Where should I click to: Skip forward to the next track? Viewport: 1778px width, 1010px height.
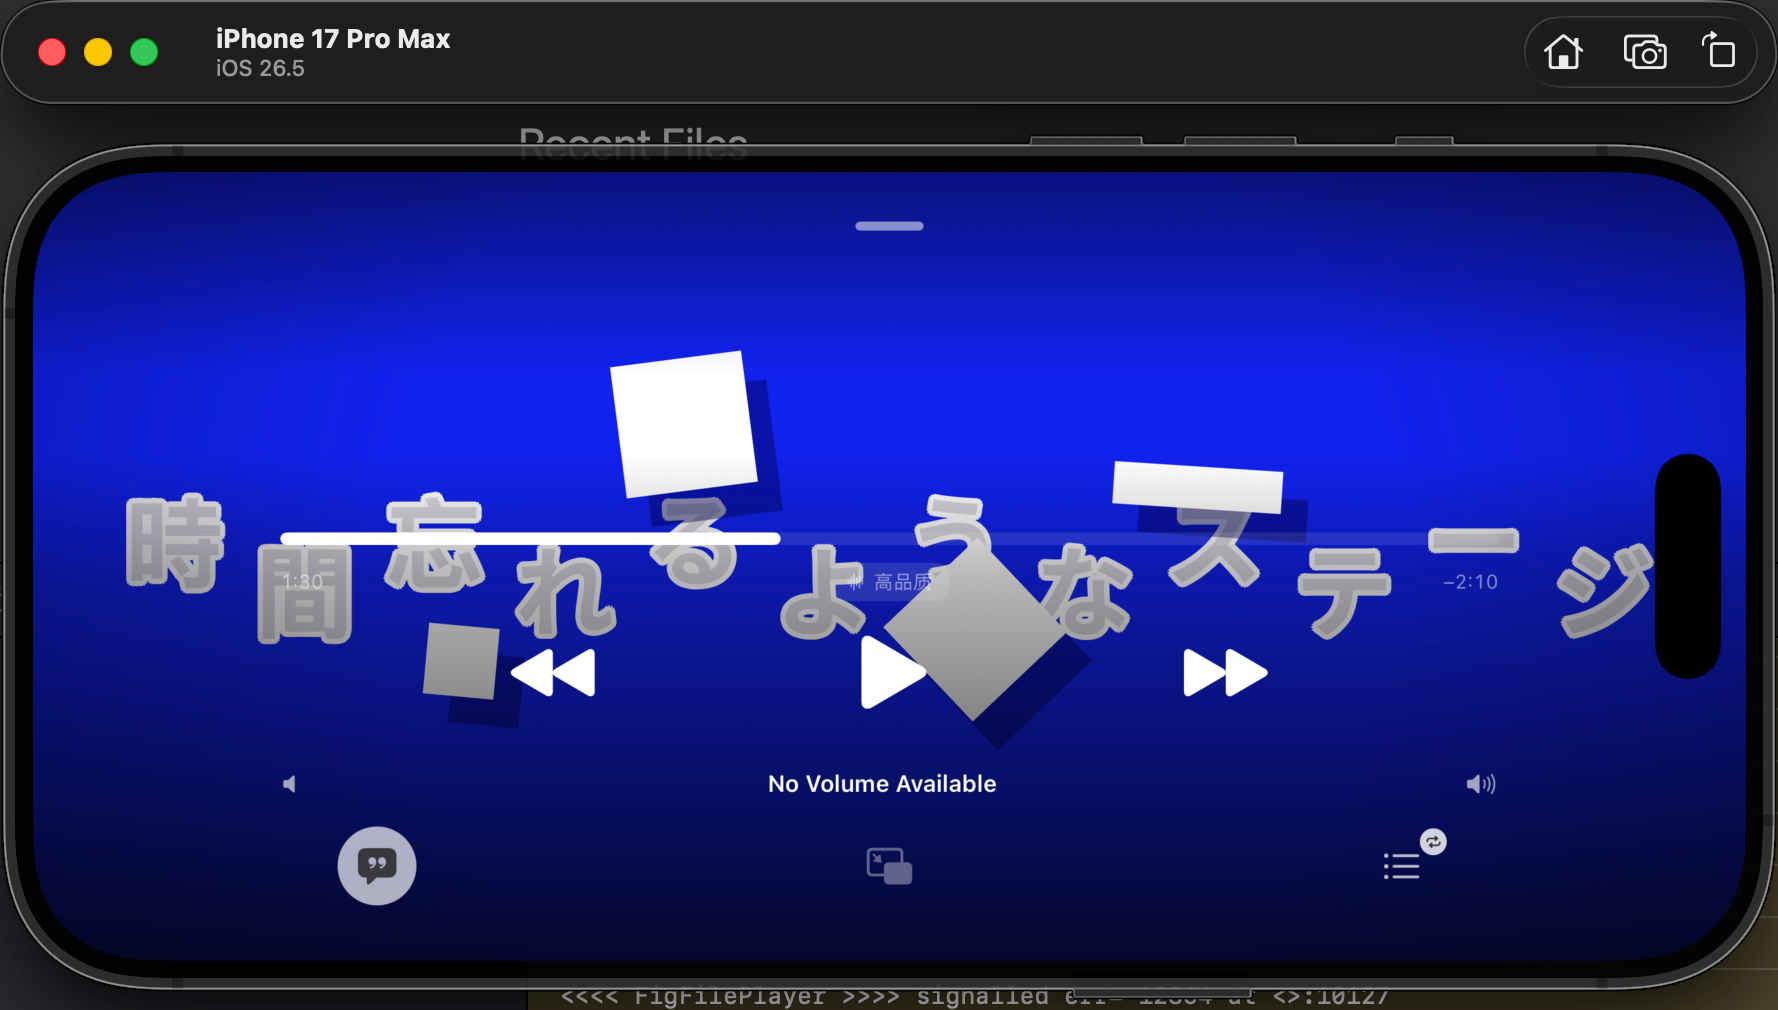tap(1225, 672)
